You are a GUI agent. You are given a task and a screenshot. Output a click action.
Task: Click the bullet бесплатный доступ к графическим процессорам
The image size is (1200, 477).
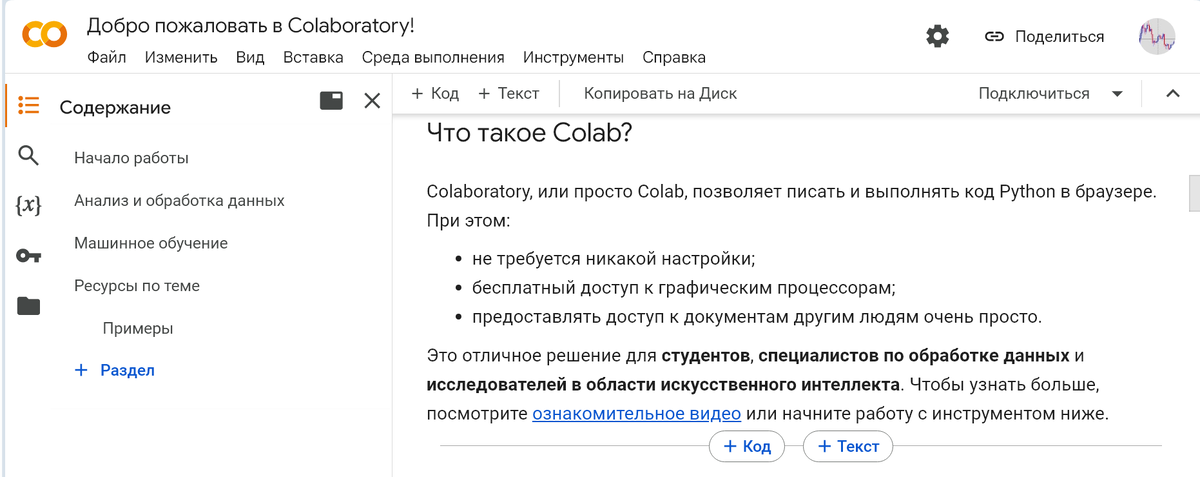pyautogui.click(x=683, y=288)
